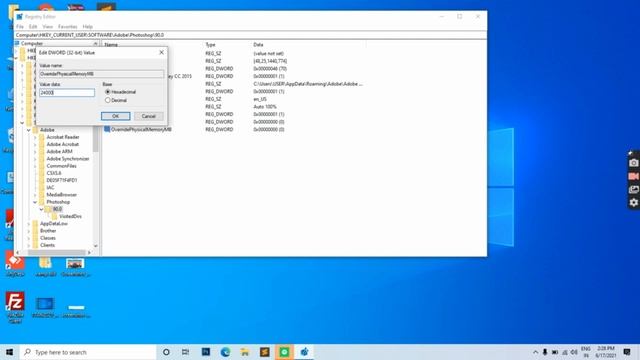Image resolution: width=640 pixels, height=360 pixels.
Task: Open Task View on the taskbar
Action: [185, 352]
